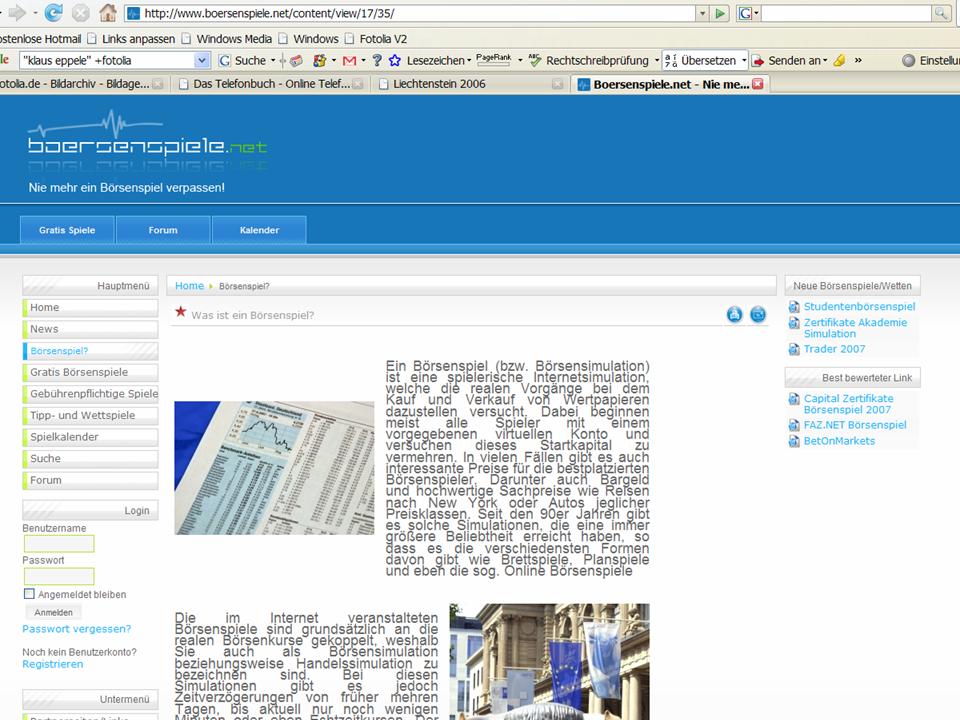Focus the Benutzername input field
Screen dimensions: 960x720
point(59,544)
